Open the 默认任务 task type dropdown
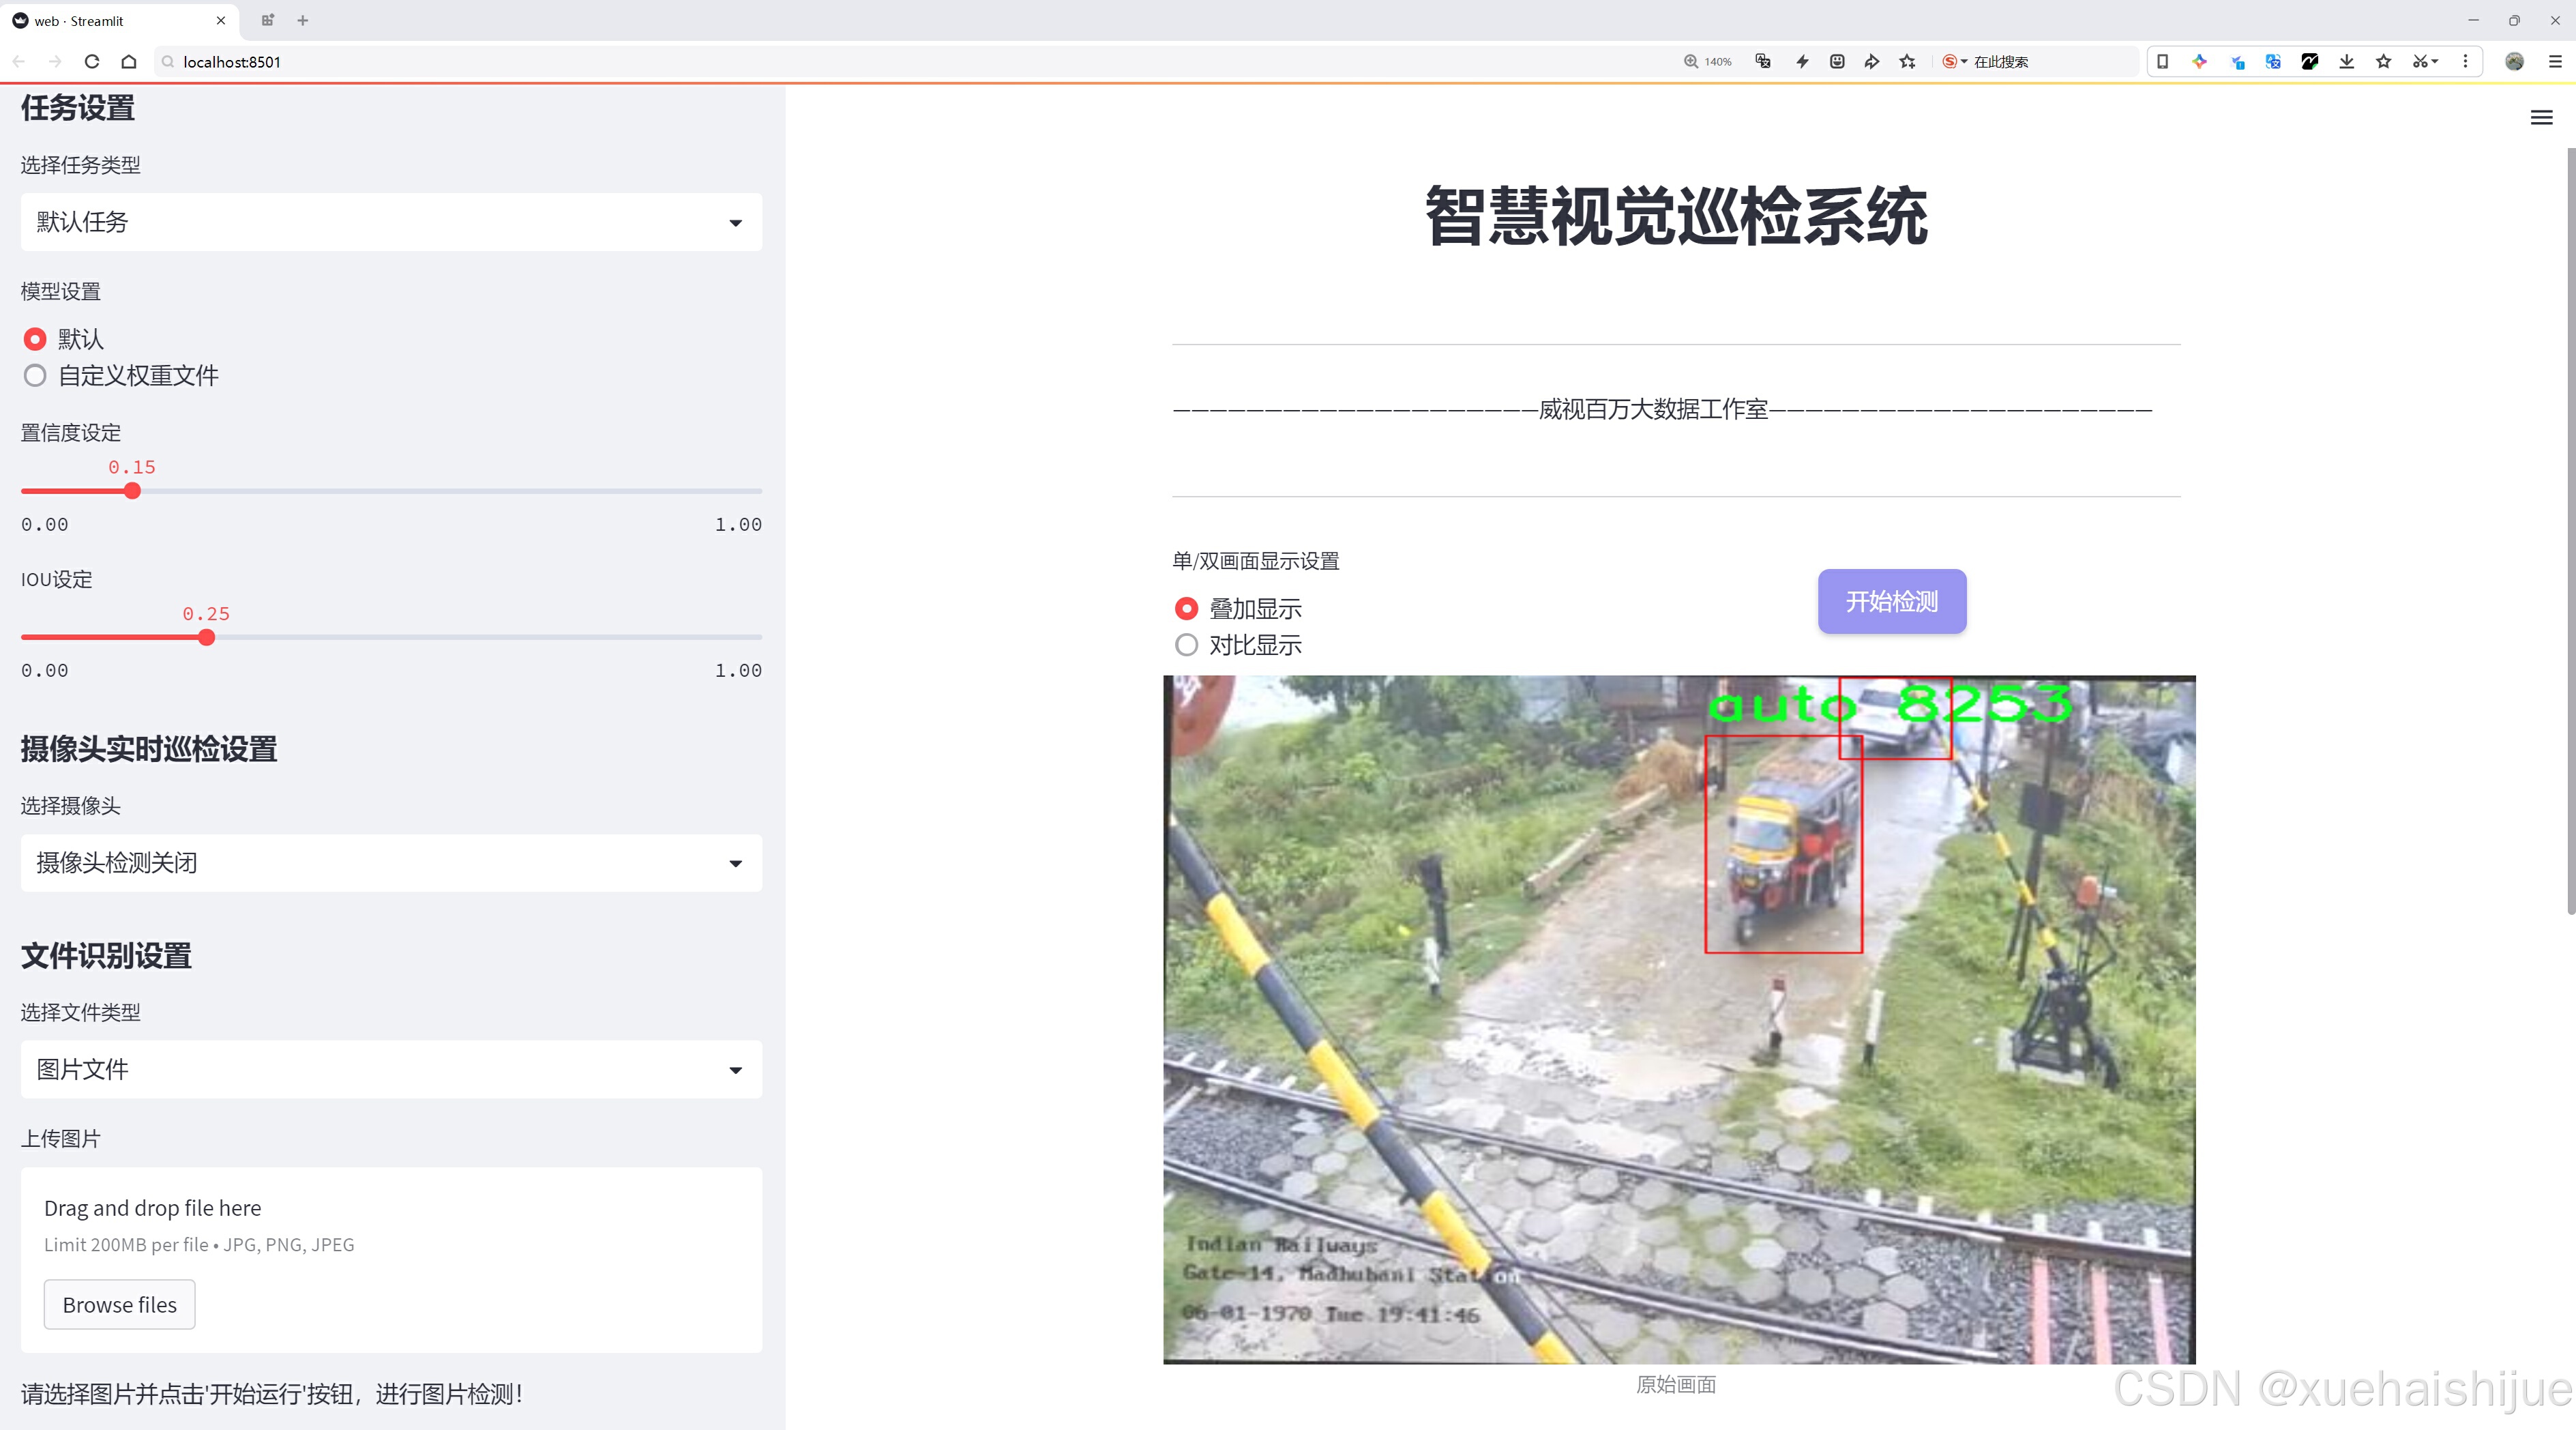 tap(391, 222)
